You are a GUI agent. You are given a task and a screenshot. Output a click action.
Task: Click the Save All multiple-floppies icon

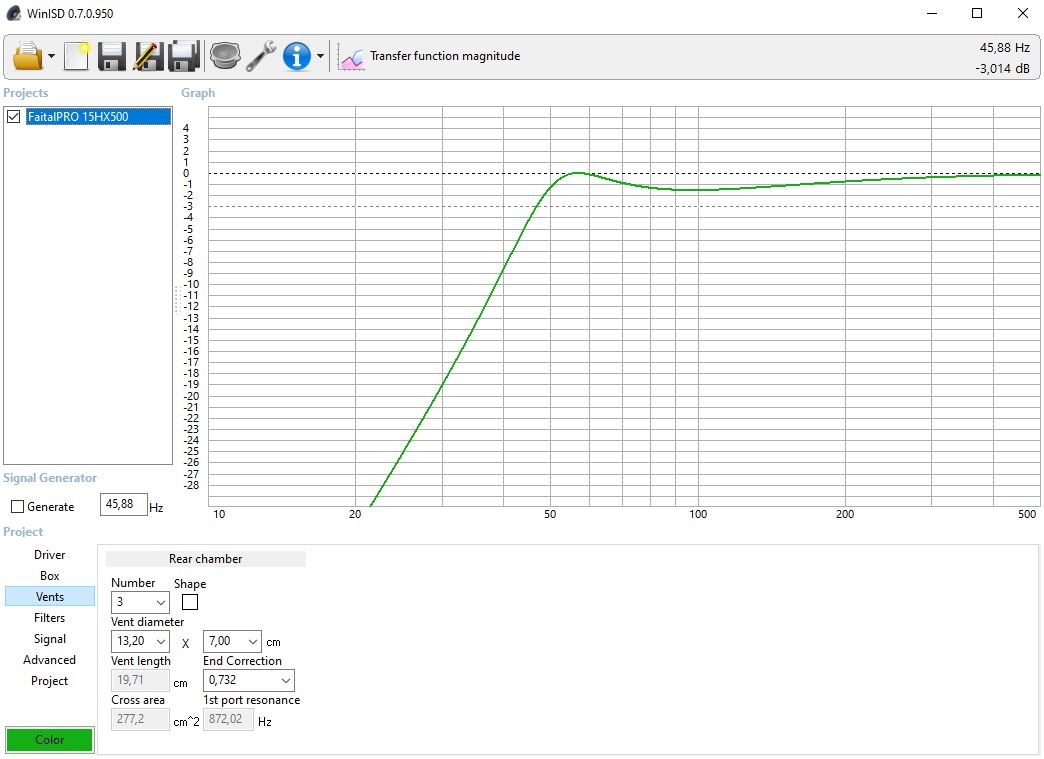point(184,56)
